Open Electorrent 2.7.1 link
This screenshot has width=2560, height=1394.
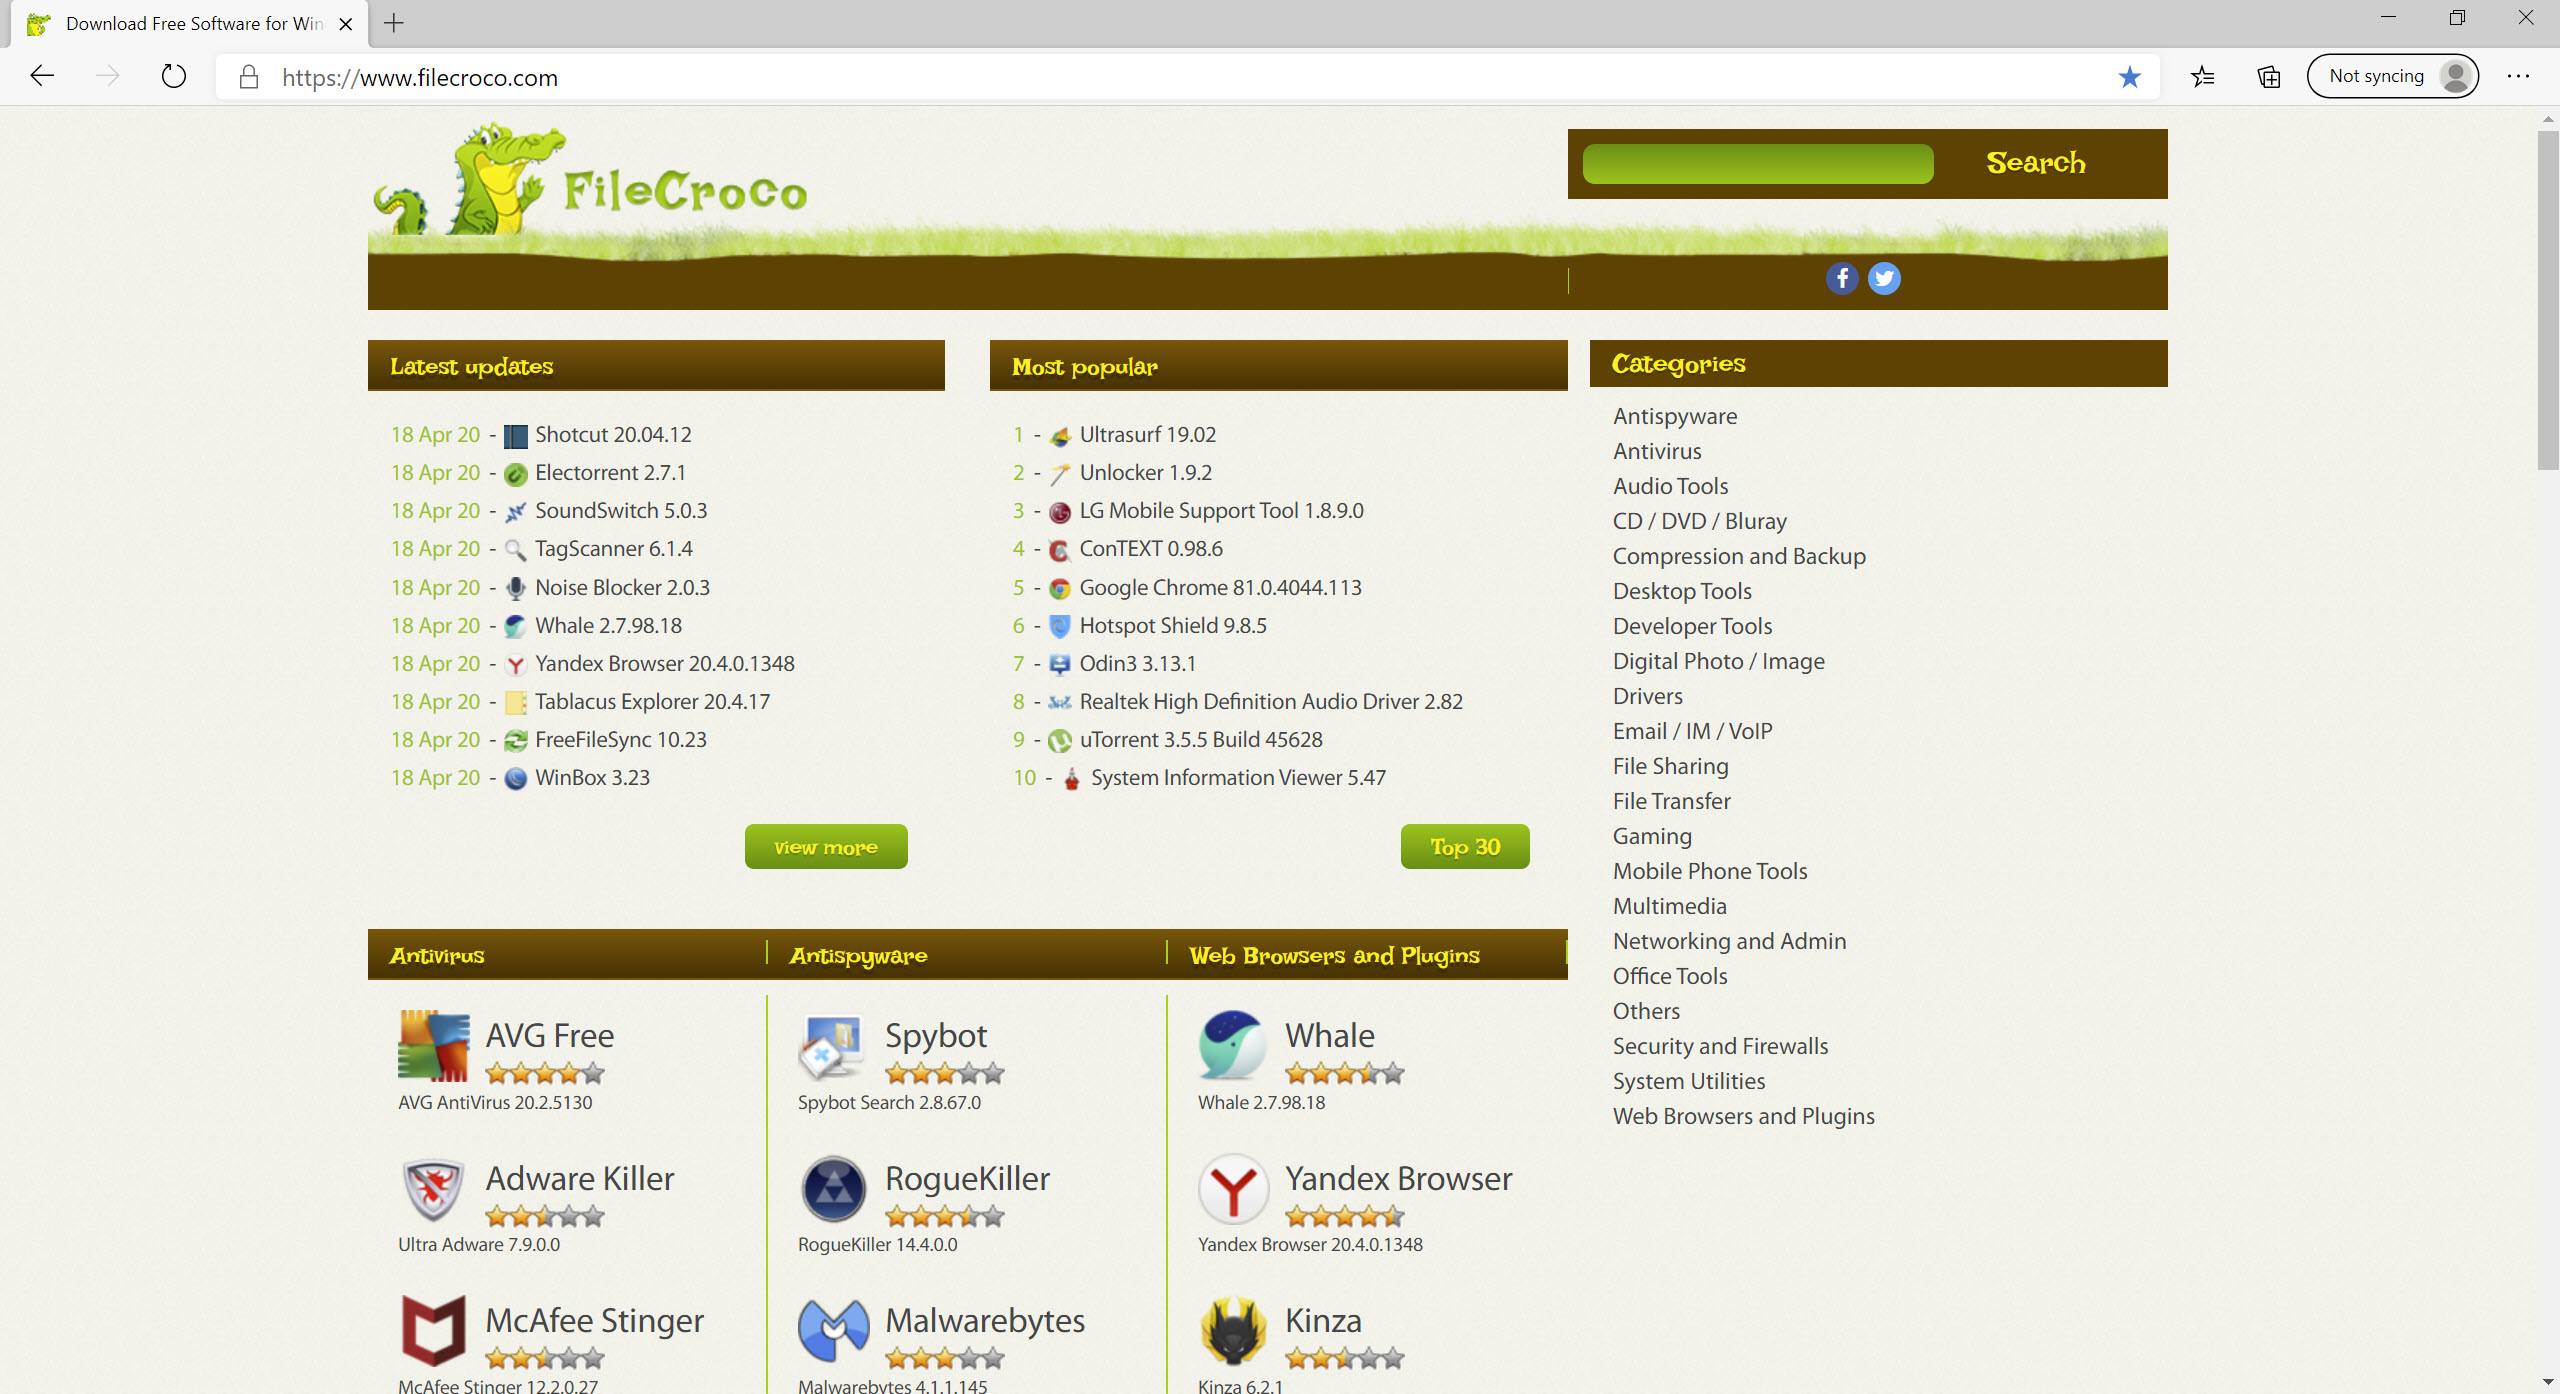point(610,473)
